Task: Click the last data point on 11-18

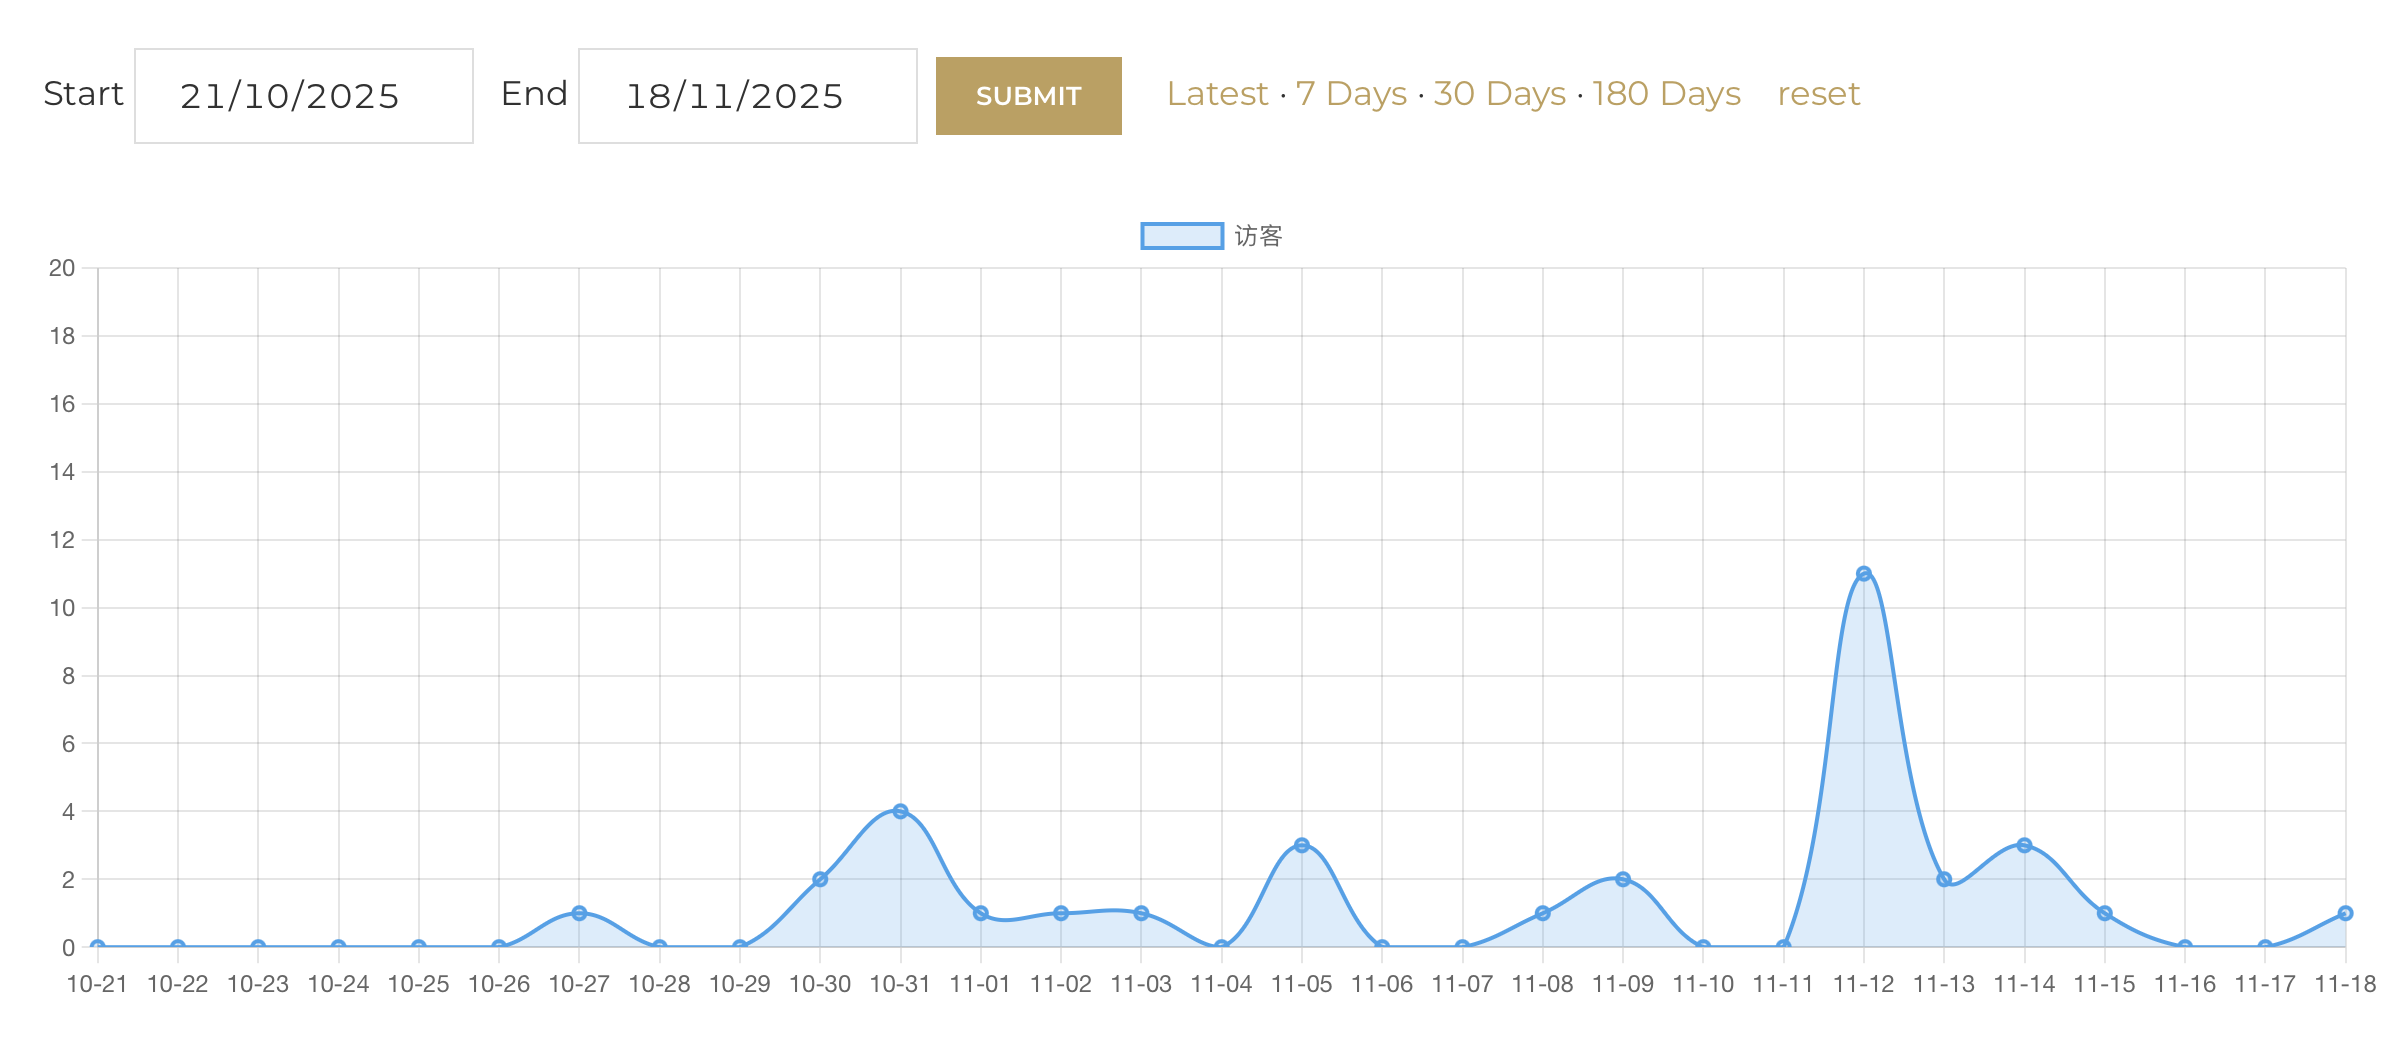Action: click(2344, 913)
